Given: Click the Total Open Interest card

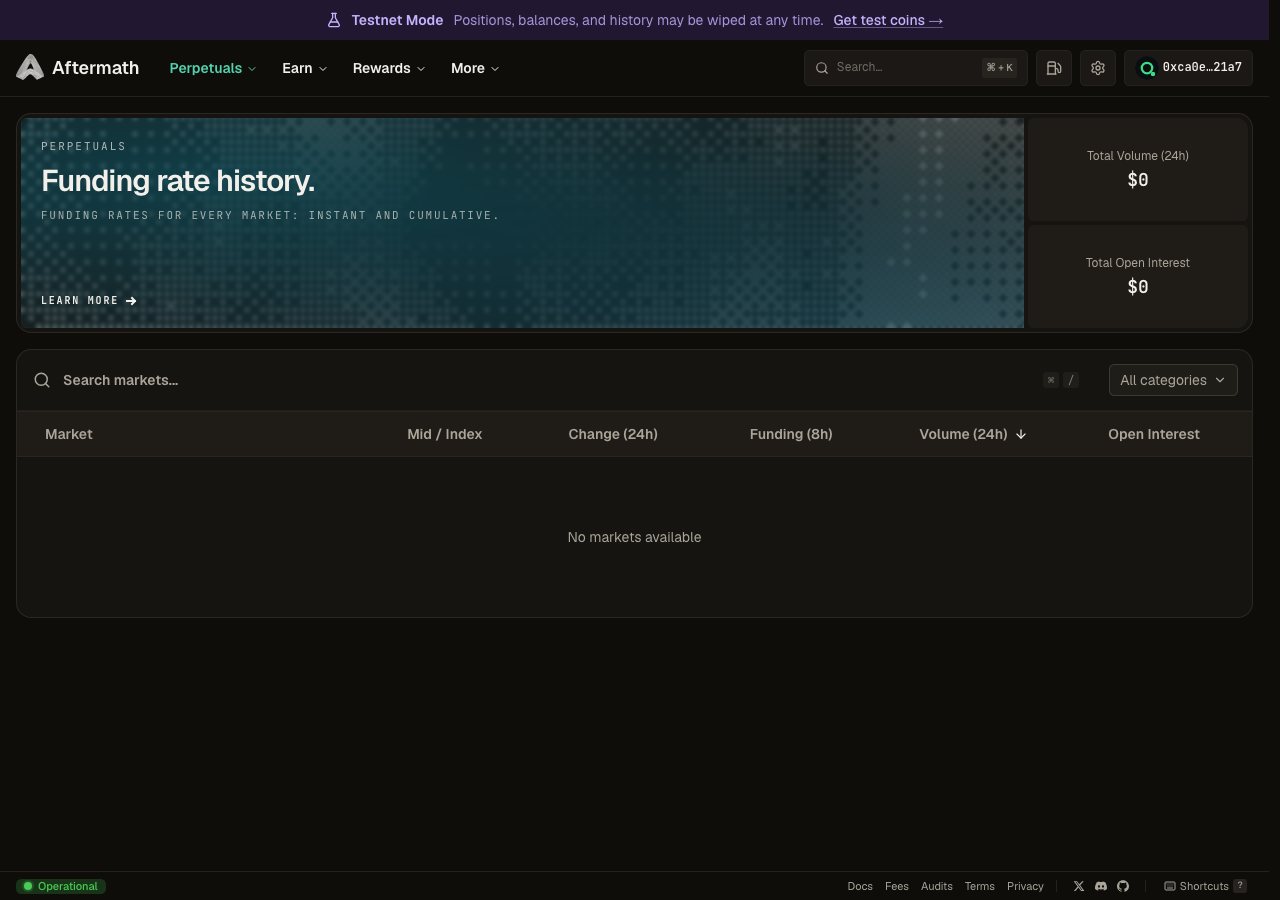Looking at the screenshot, I should pyautogui.click(x=1138, y=276).
